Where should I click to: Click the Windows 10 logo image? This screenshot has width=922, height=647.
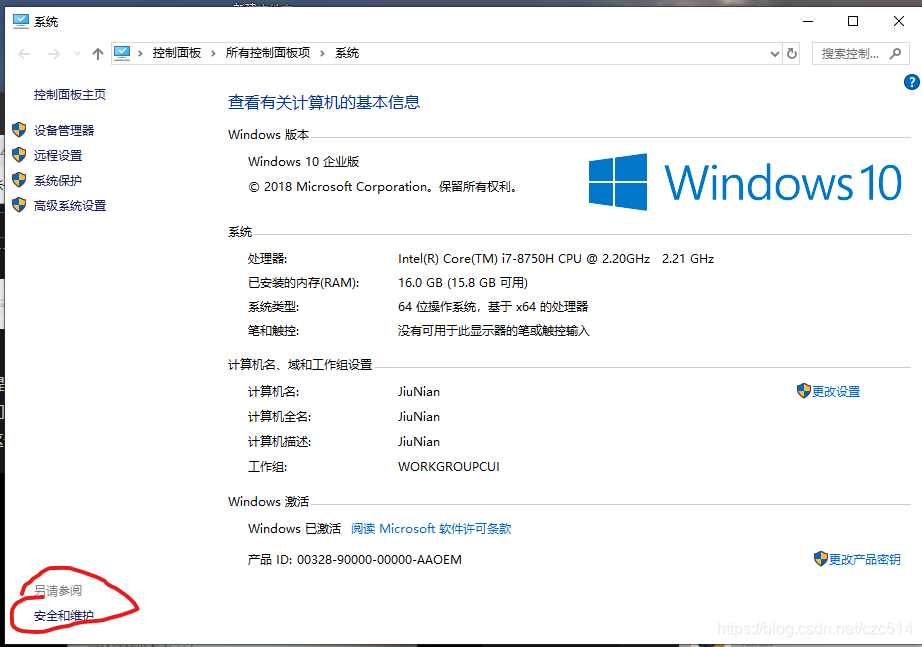coord(745,182)
